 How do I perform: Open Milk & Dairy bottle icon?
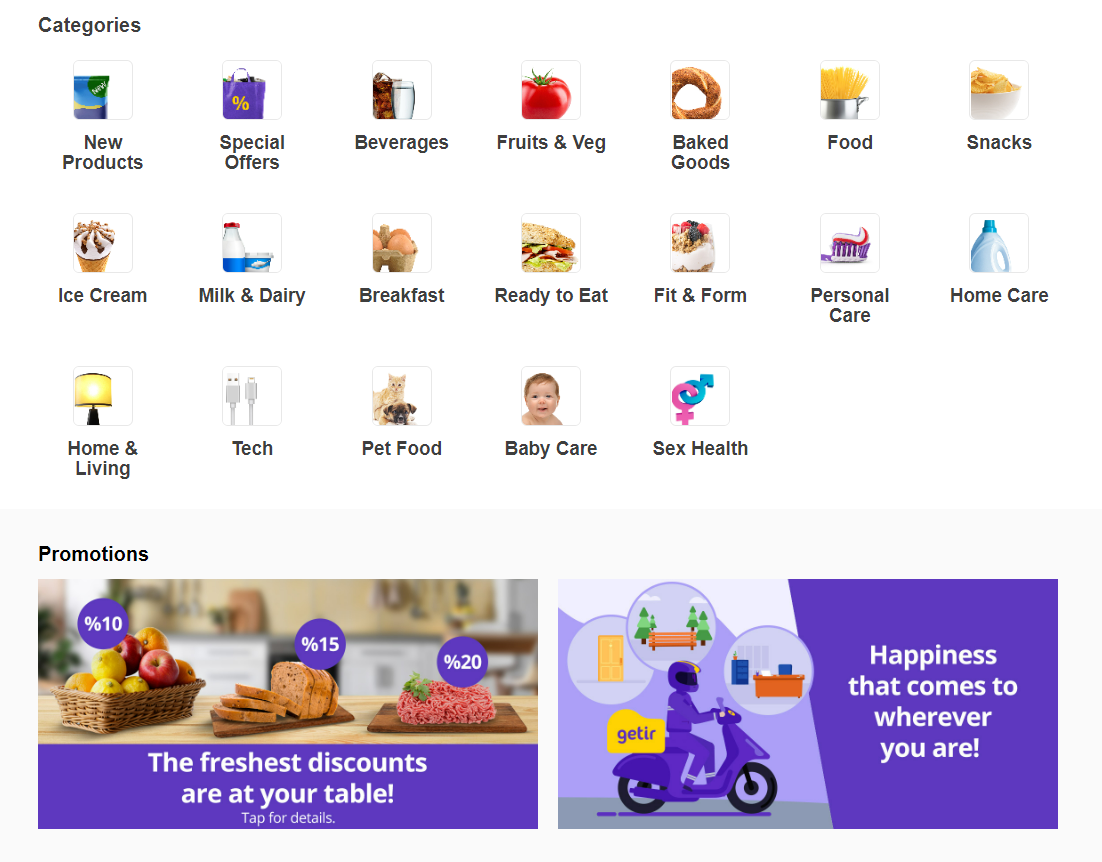252,243
